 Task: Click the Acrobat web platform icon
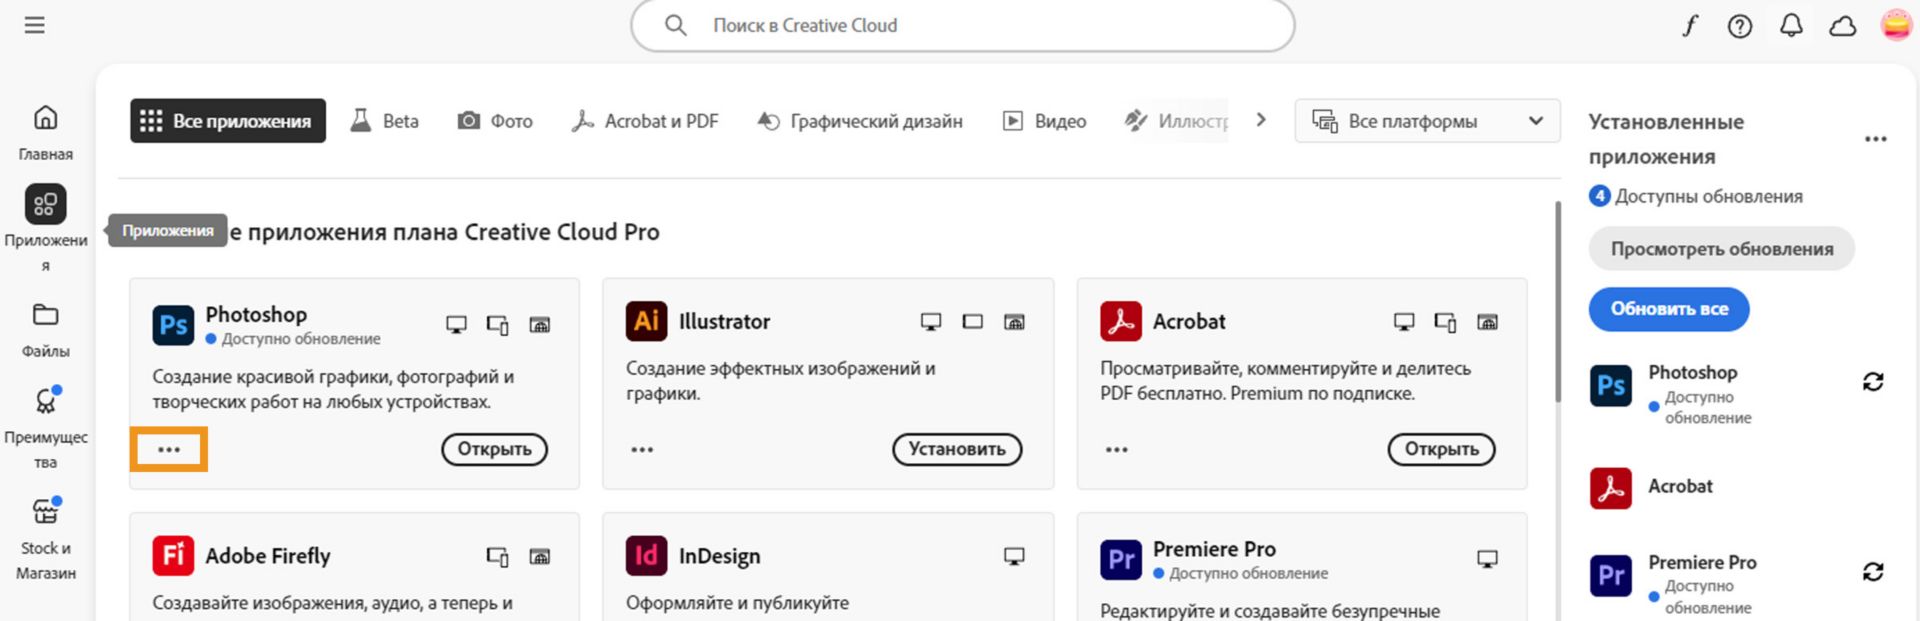[1488, 321]
